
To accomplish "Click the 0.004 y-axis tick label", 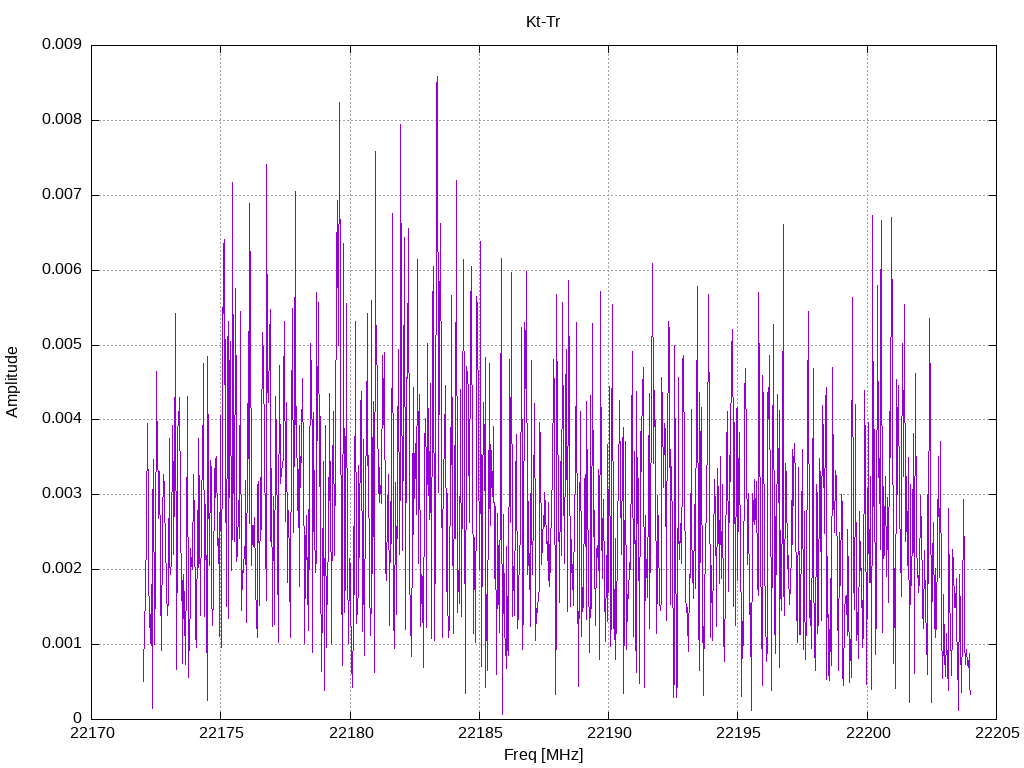I will [x=62, y=419].
